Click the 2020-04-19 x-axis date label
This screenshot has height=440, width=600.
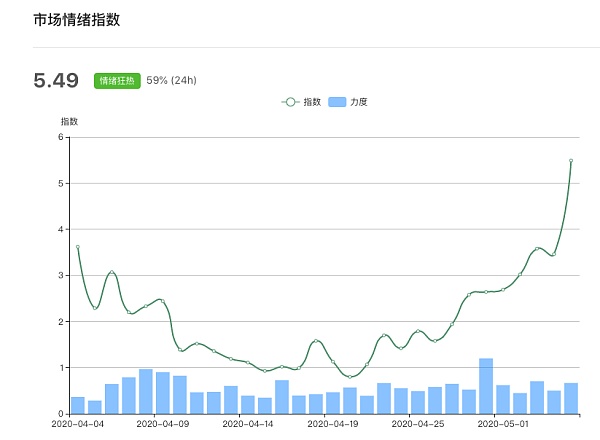click(x=333, y=424)
